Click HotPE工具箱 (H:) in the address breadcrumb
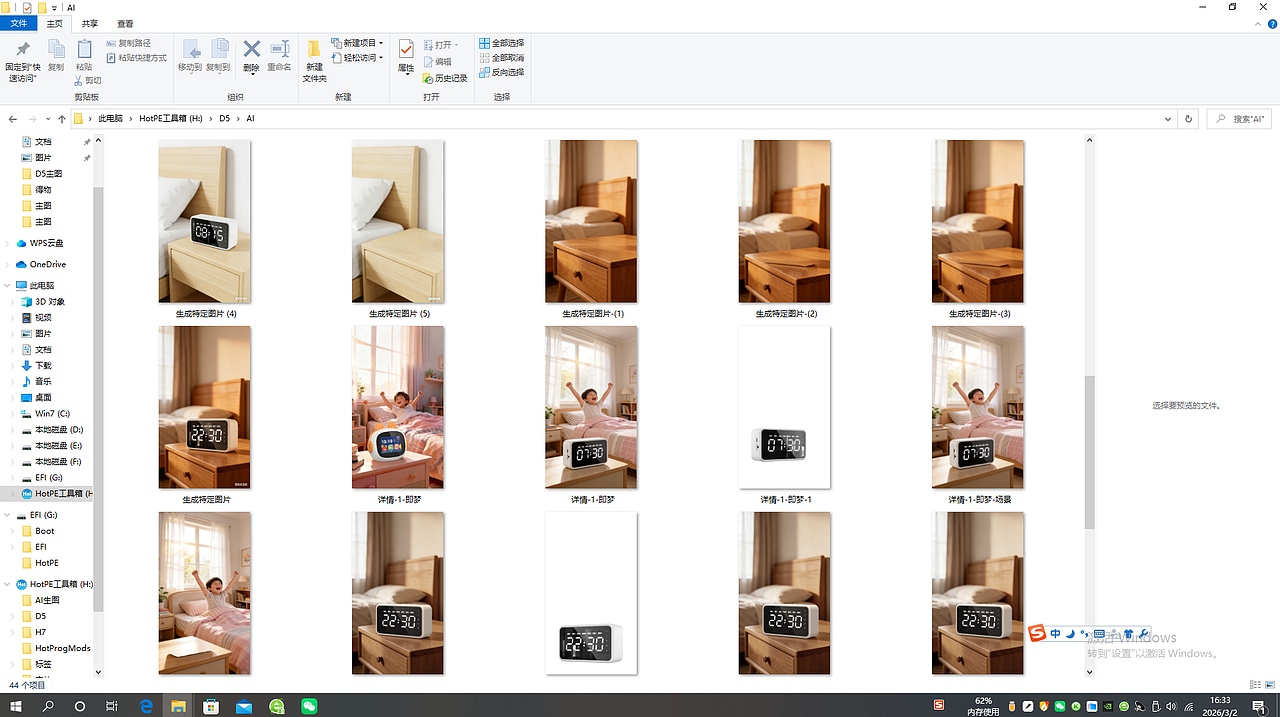1280x717 pixels. point(171,119)
